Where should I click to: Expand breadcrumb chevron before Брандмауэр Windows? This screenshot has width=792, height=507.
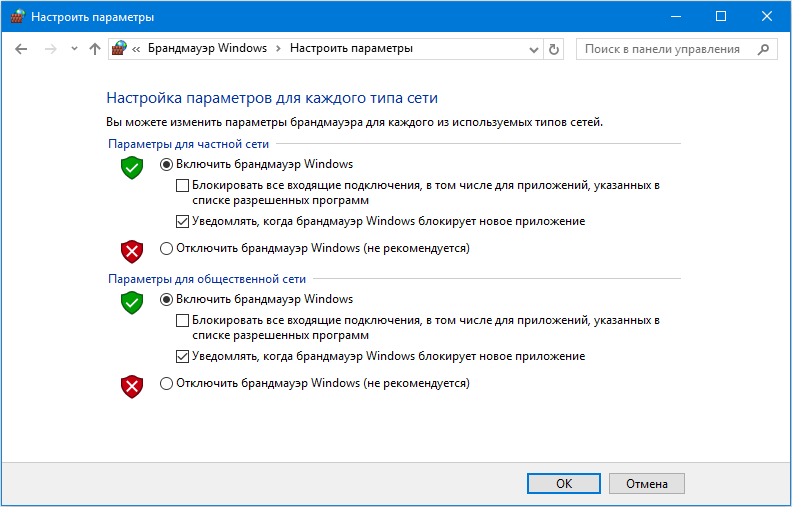(x=137, y=48)
